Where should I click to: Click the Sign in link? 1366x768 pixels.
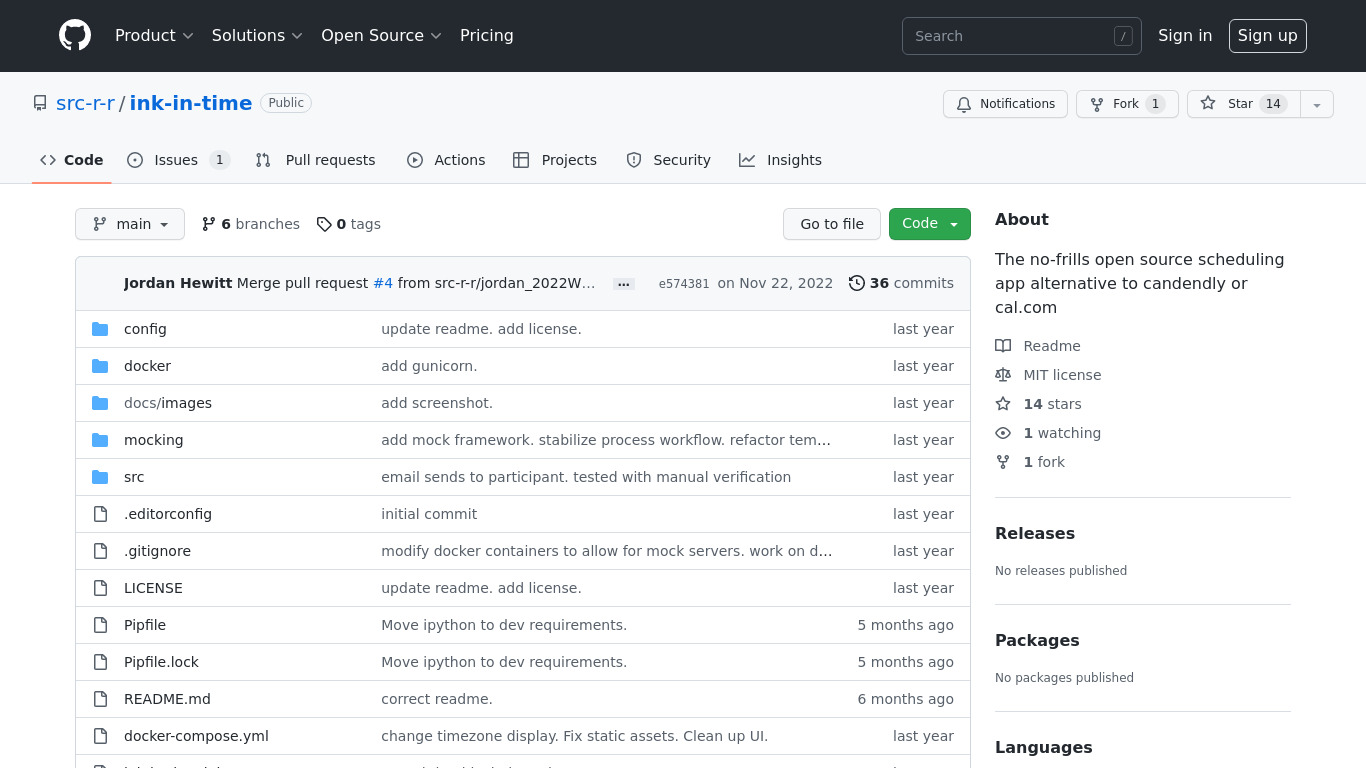tap(1185, 35)
